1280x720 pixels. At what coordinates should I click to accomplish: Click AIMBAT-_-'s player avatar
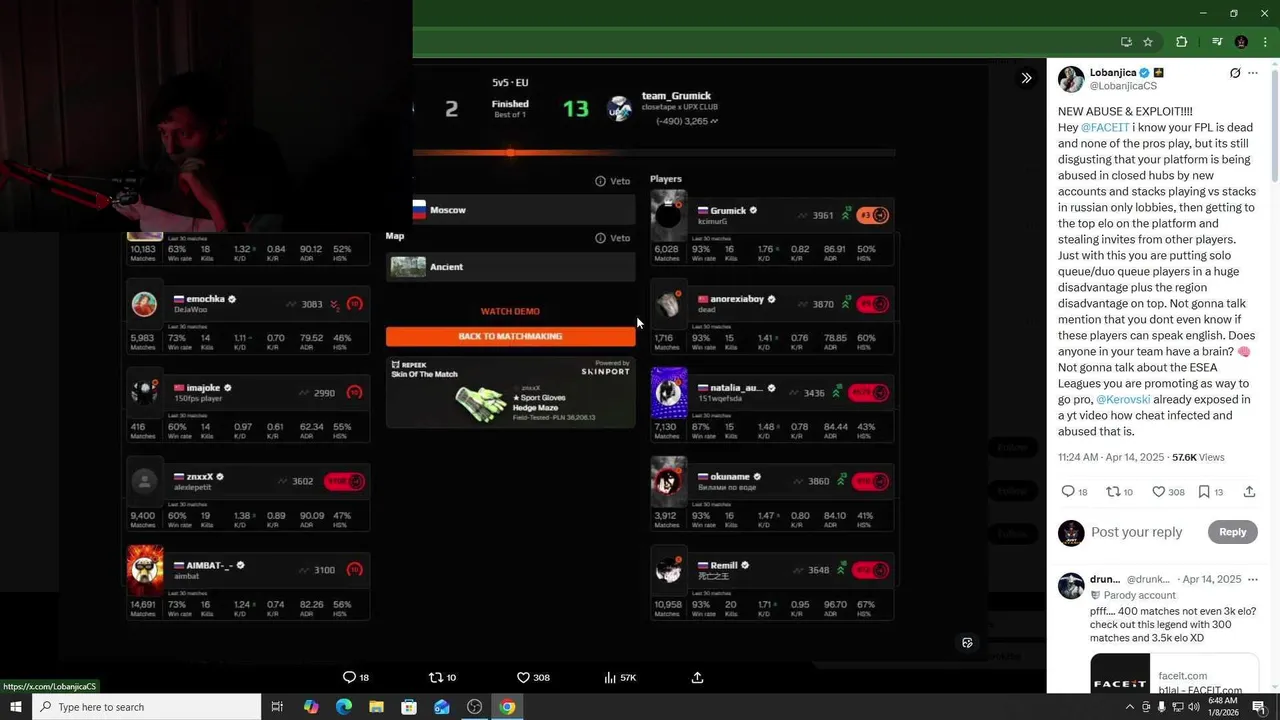point(145,569)
